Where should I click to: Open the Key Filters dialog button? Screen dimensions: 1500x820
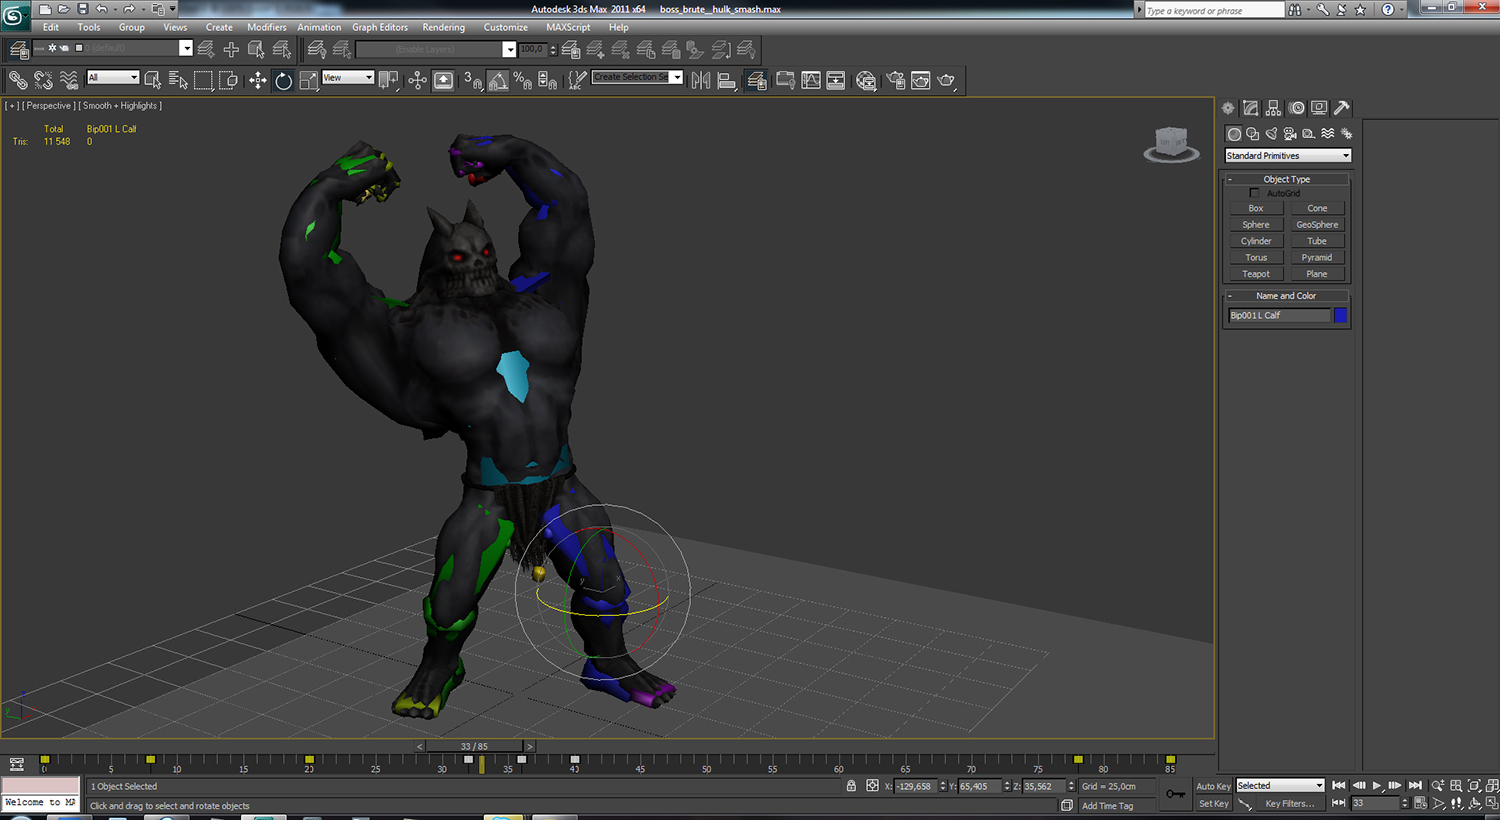[1289, 804]
